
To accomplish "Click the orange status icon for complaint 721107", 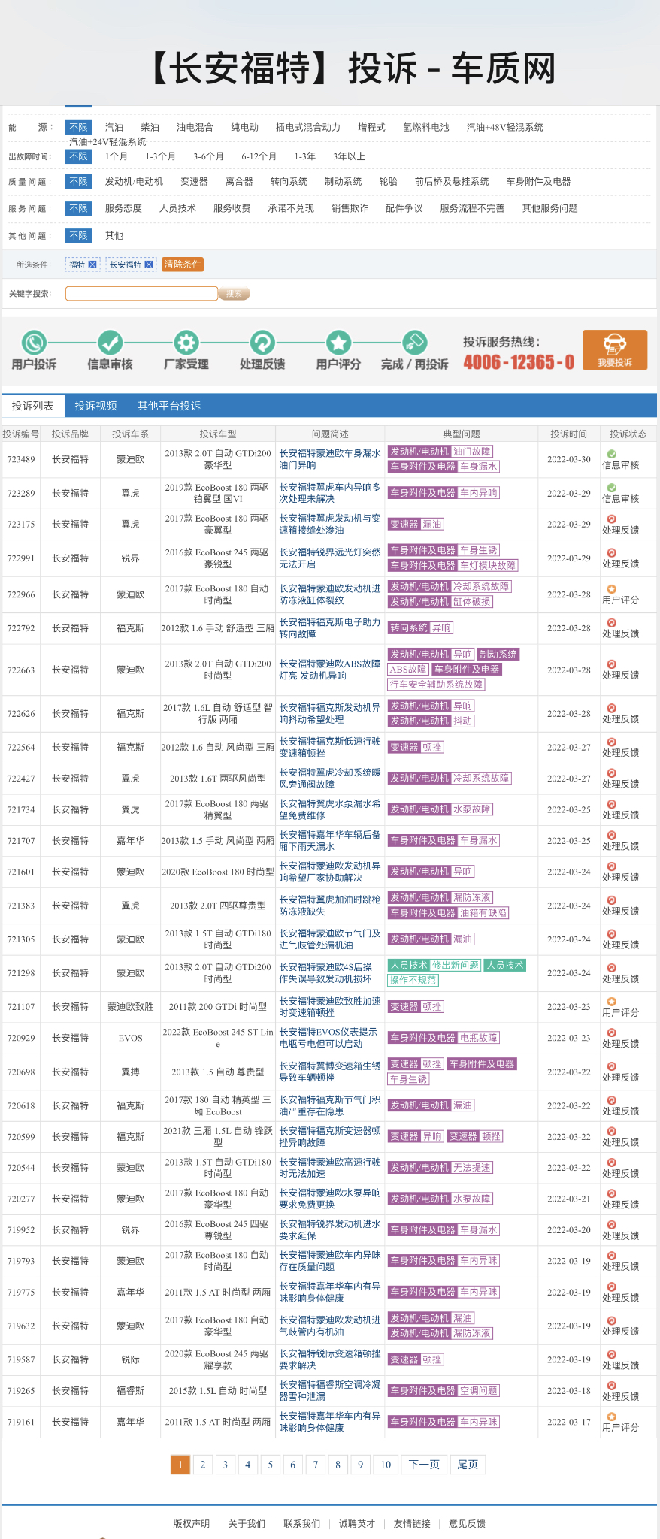I will (611, 1001).
